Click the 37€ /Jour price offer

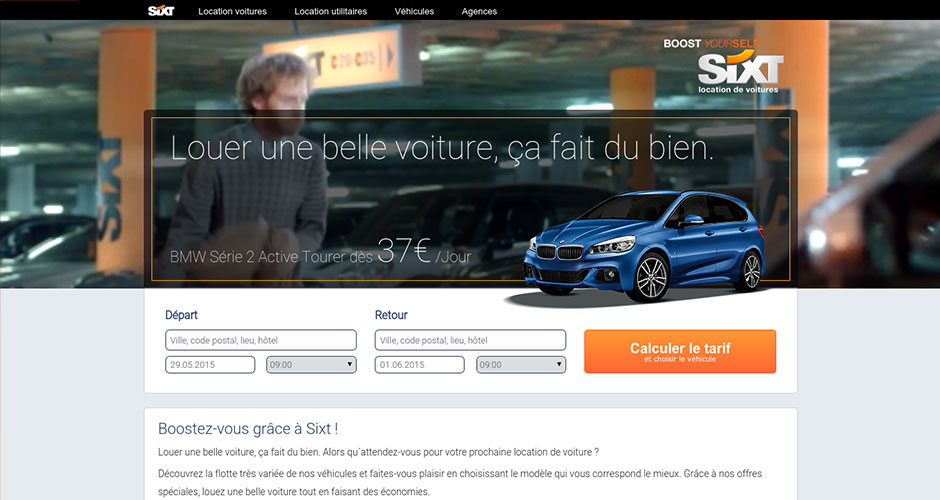pos(424,251)
